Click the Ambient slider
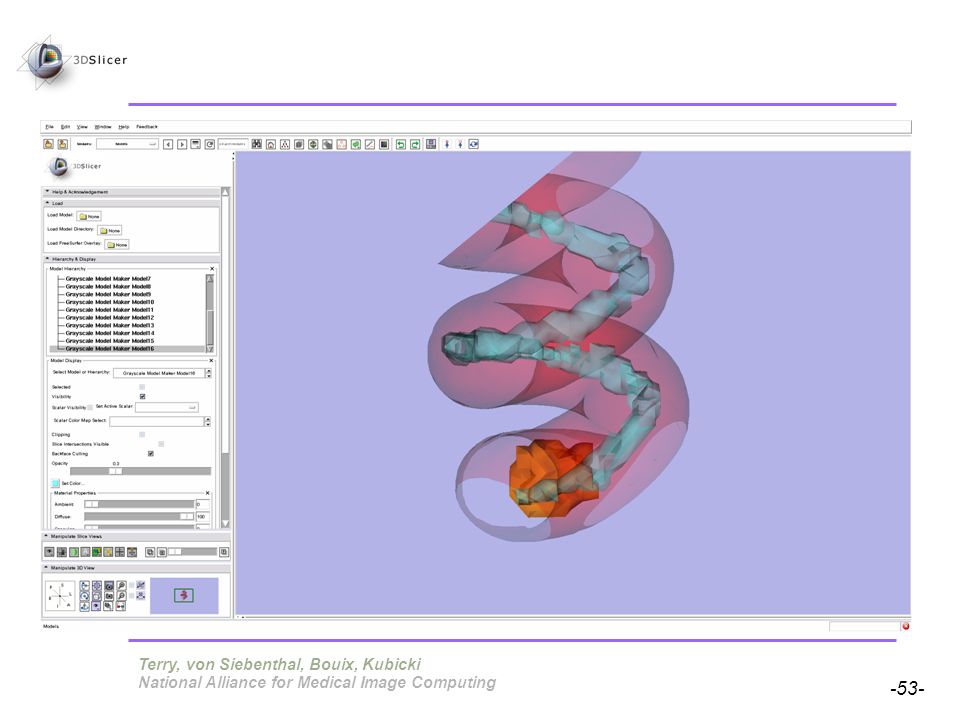Screen dimensions: 960x720 pos(139,504)
